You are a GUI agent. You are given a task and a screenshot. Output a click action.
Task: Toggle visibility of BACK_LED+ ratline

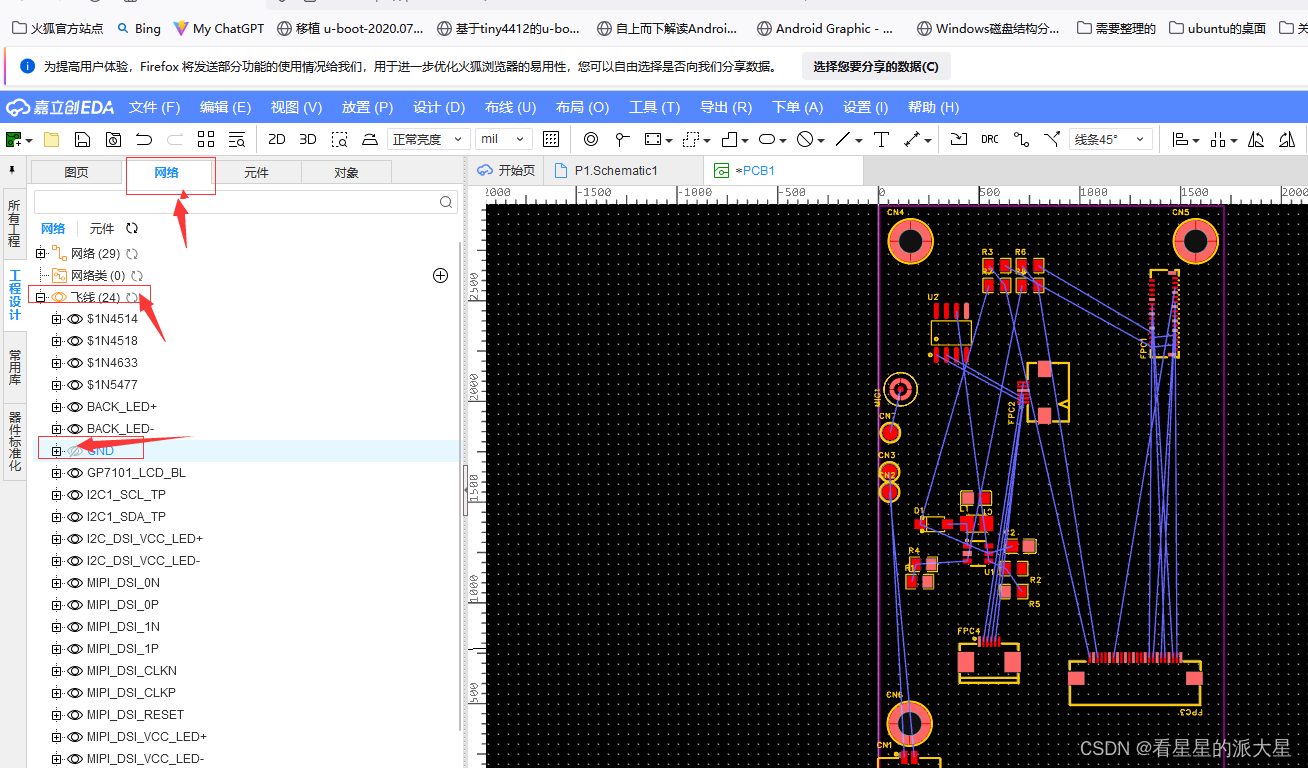(x=75, y=407)
